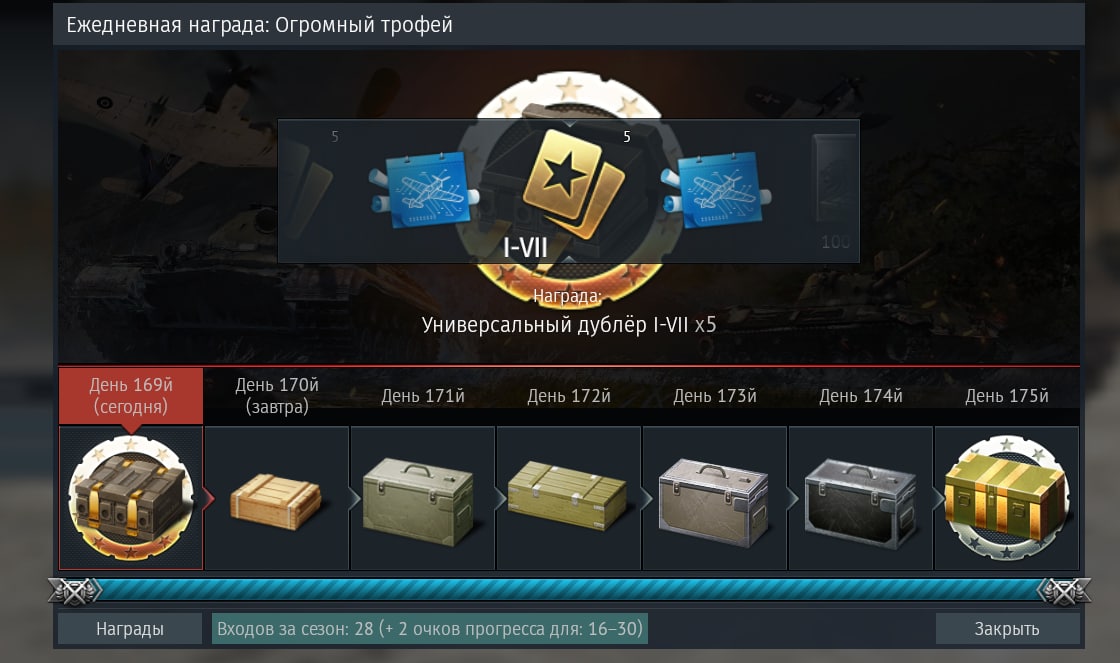Open the golden trophy chest for day 175
Screen dimensions: 1120x663
coord(1006,498)
